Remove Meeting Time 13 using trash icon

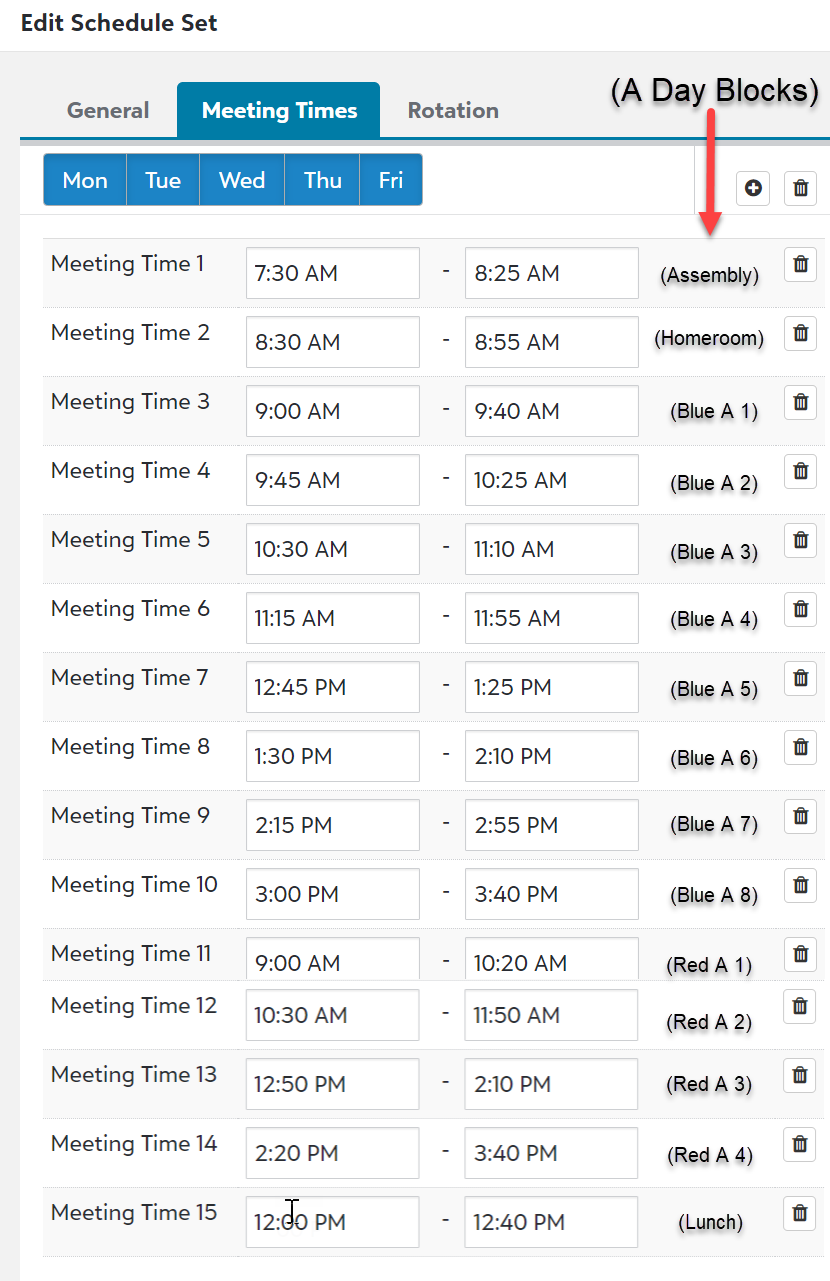(x=800, y=1075)
